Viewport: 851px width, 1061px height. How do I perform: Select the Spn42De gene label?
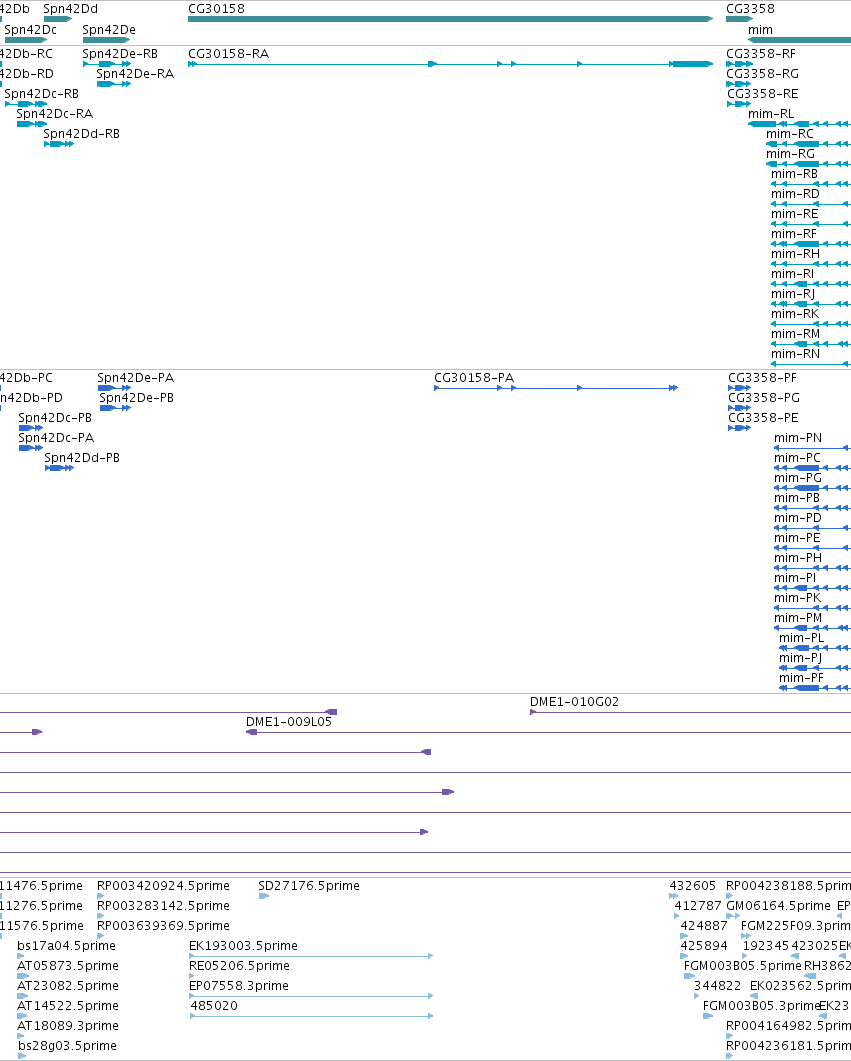click(109, 30)
